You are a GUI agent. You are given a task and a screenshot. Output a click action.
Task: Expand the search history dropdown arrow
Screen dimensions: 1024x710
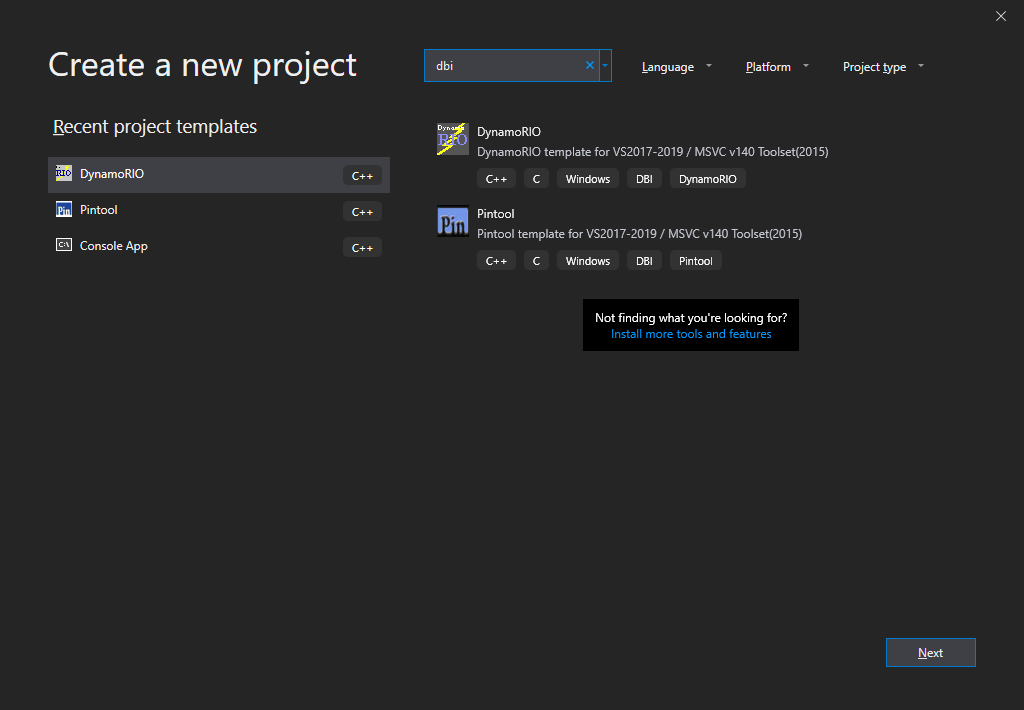click(605, 66)
